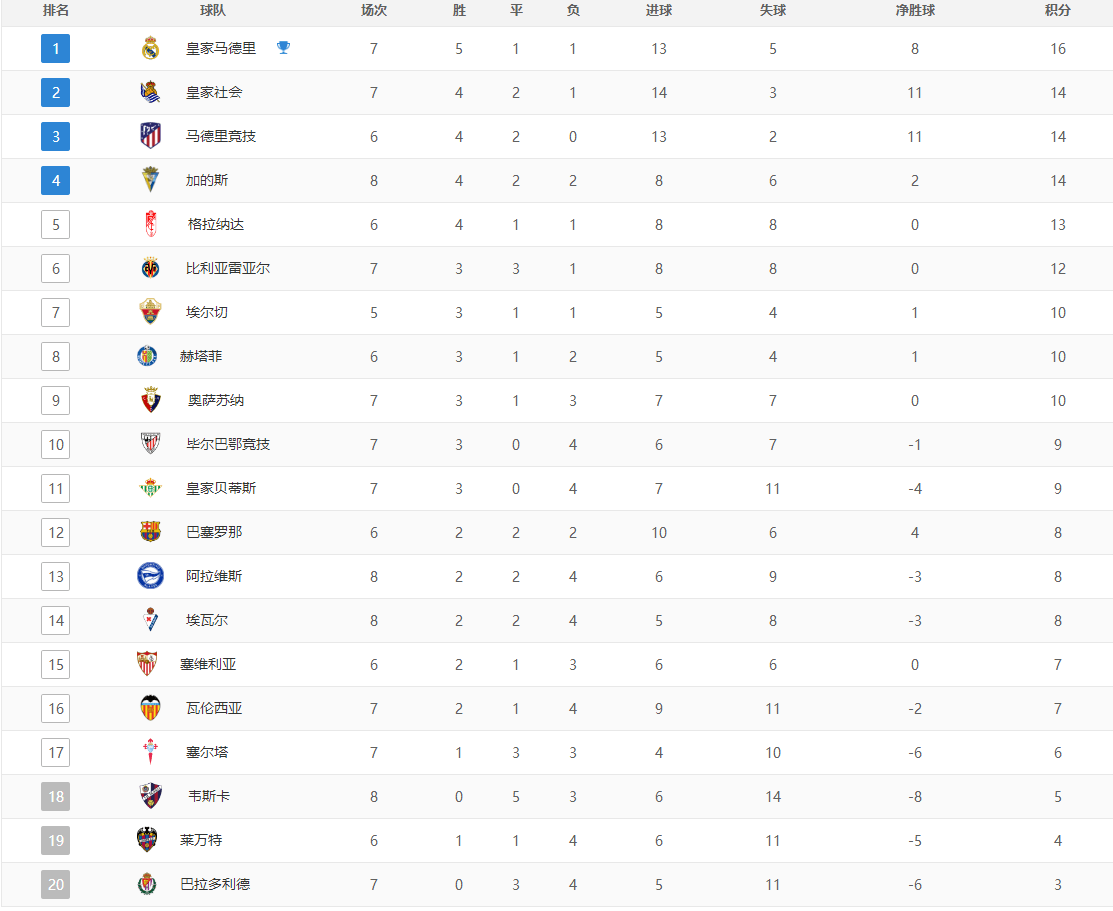Sort by the 净胜球 column header
This screenshot has width=1113, height=911.
[x=915, y=11]
